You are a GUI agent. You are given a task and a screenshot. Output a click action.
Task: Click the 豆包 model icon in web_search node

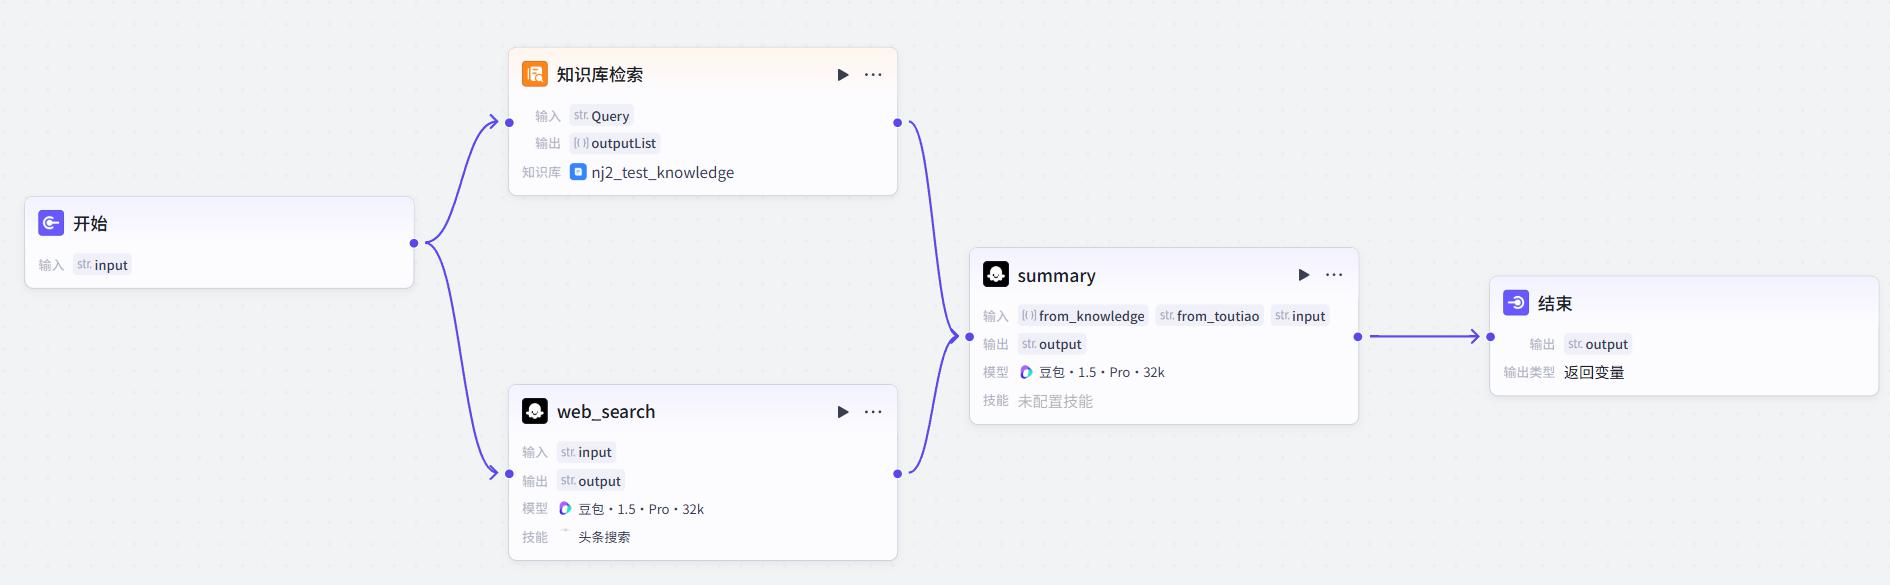pos(565,509)
